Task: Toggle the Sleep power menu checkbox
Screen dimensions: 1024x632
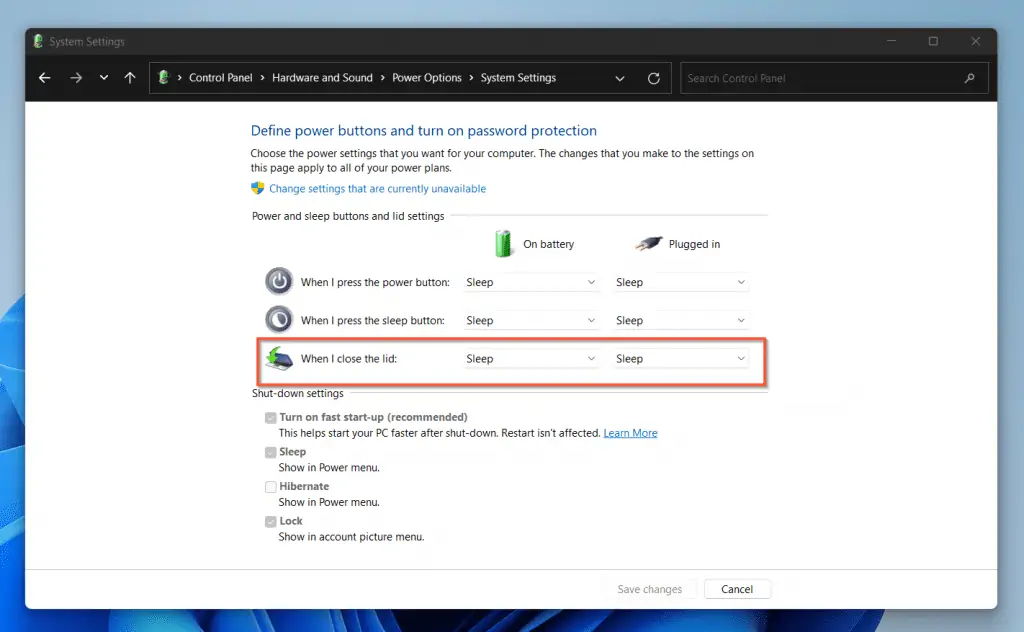Action: [271, 452]
